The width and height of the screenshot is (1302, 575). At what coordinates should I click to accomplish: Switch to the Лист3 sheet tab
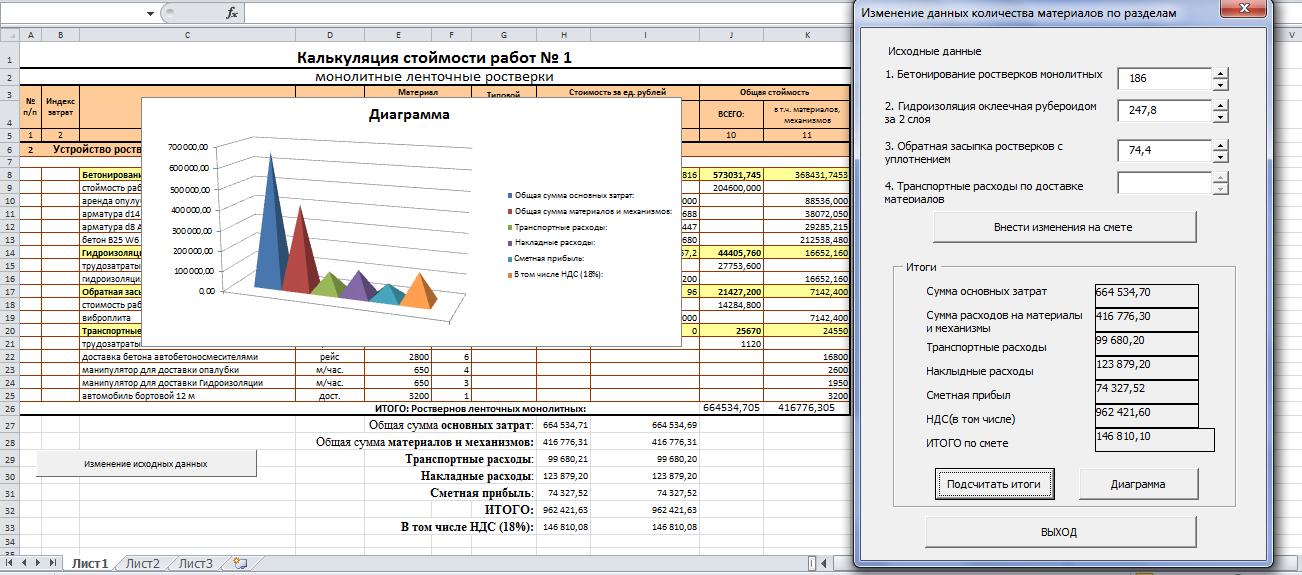point(196,564)
